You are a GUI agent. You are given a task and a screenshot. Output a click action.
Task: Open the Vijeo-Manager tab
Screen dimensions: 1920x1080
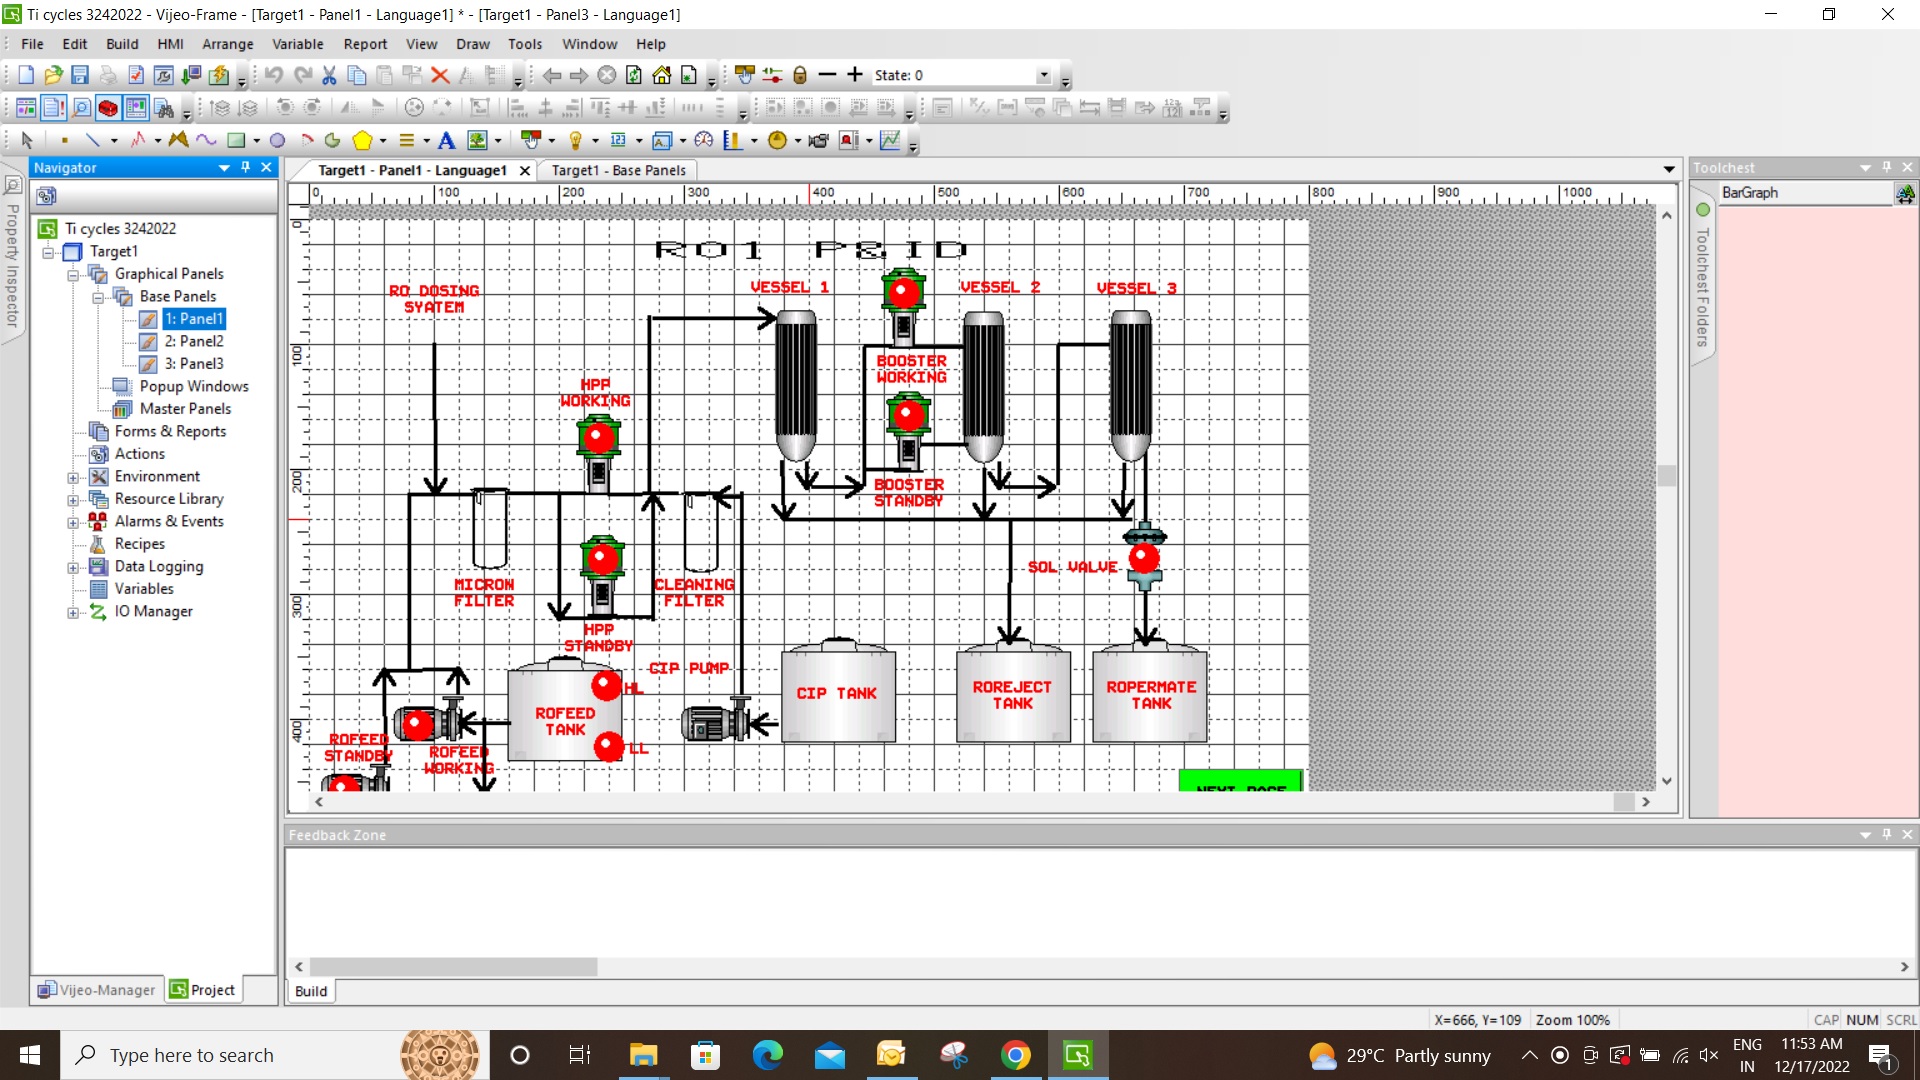(x=97, y=990)
